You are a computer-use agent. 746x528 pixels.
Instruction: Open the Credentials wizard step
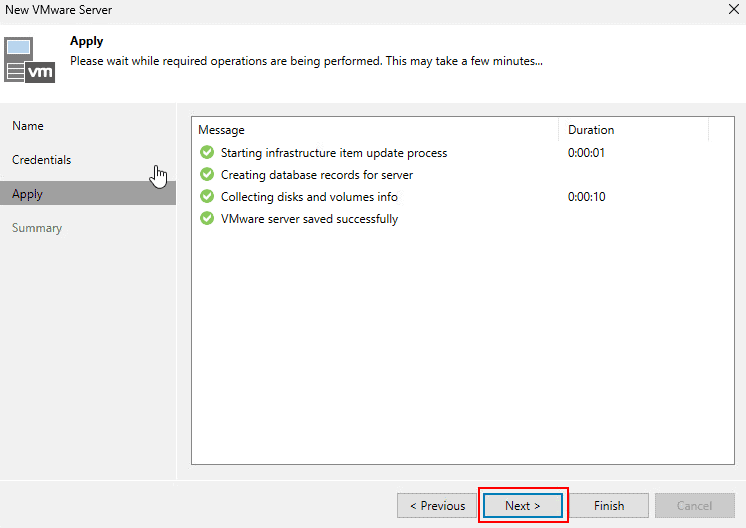point(41,160)
